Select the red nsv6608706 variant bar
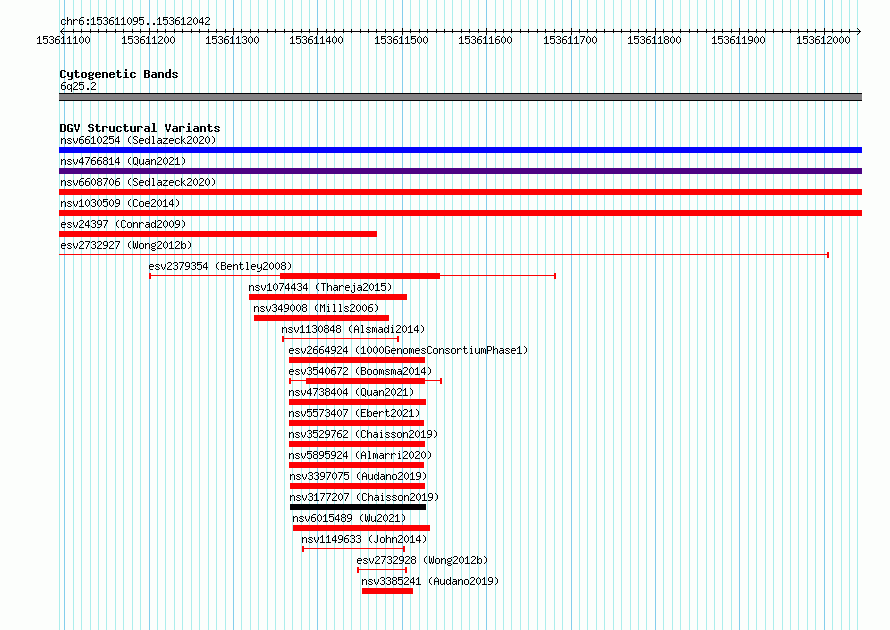This screenshot has width=890, height=630. click(x=460, y=192)
